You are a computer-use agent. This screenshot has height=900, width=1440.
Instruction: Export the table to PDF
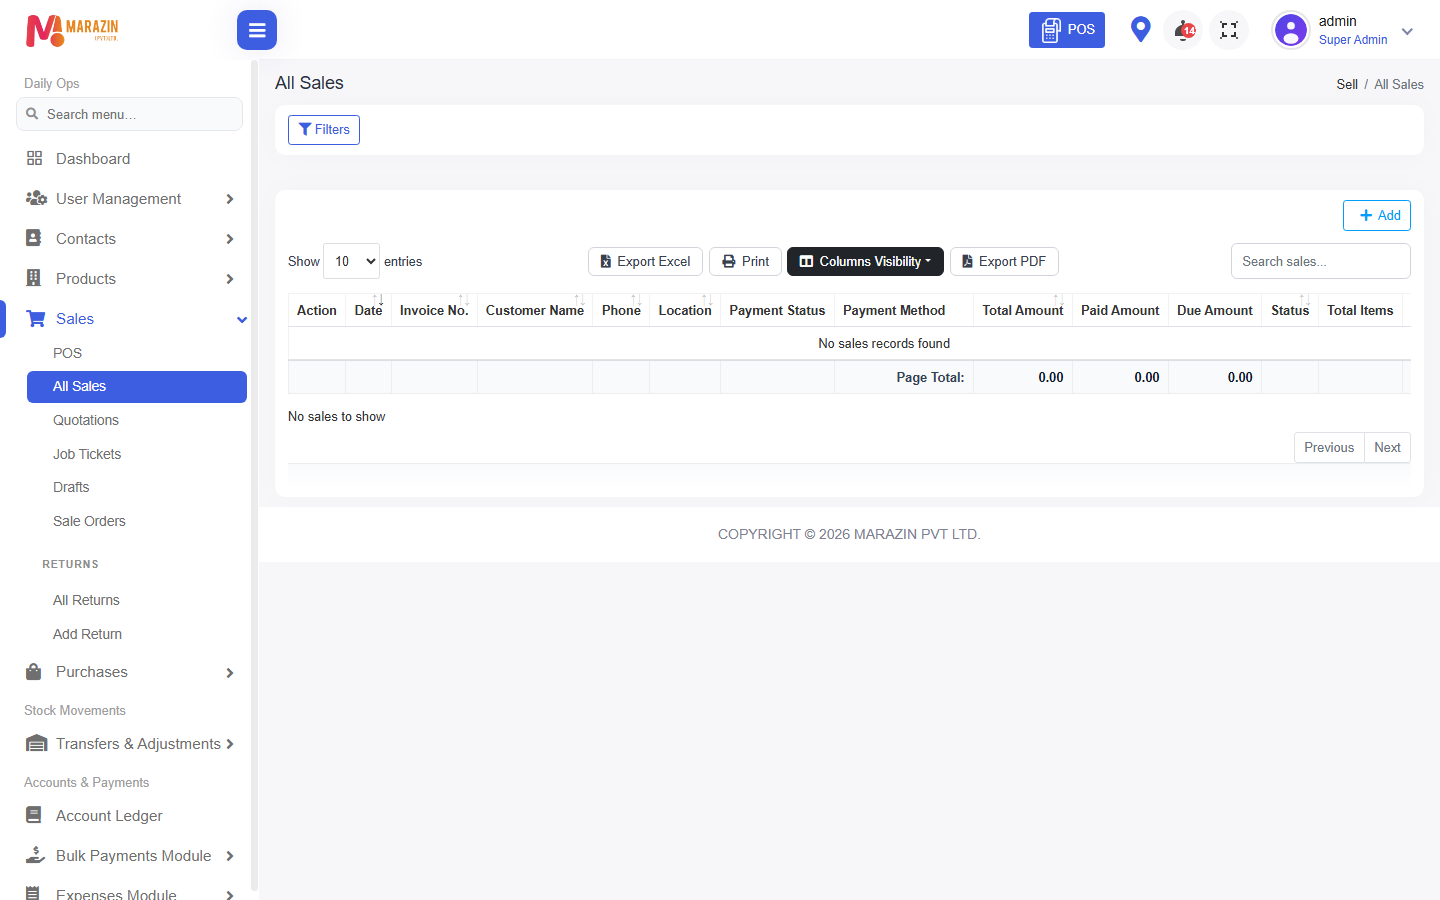click(1004, 261)
